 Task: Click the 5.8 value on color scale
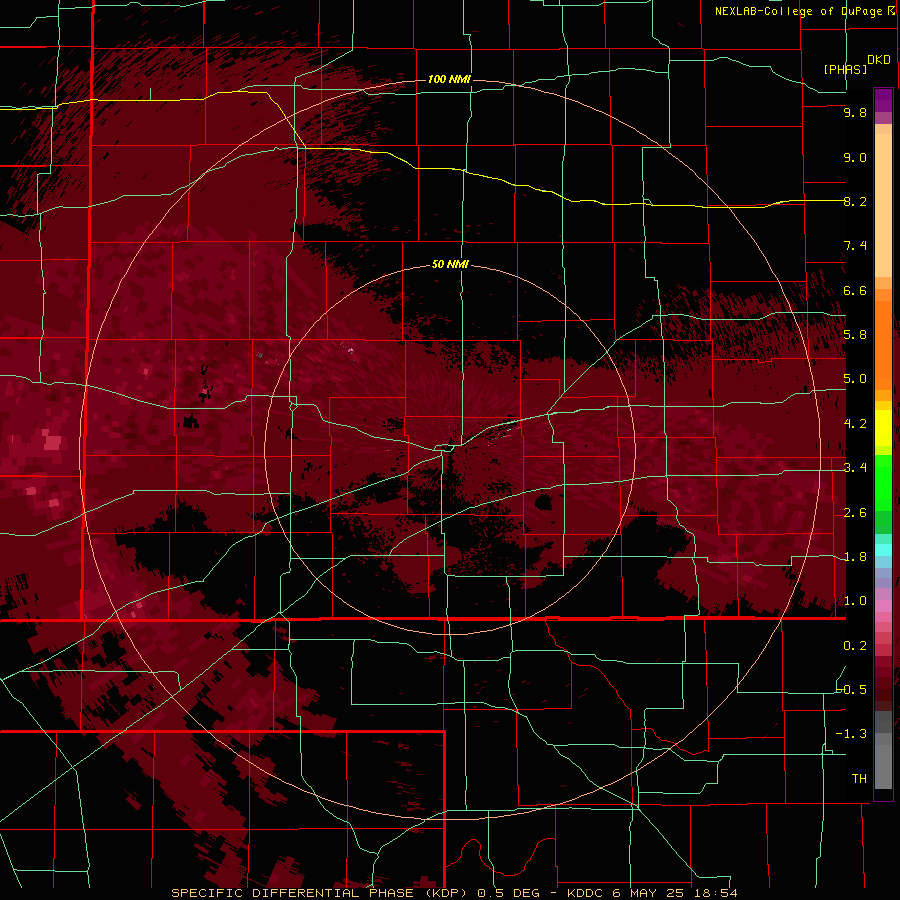point(855,335)
